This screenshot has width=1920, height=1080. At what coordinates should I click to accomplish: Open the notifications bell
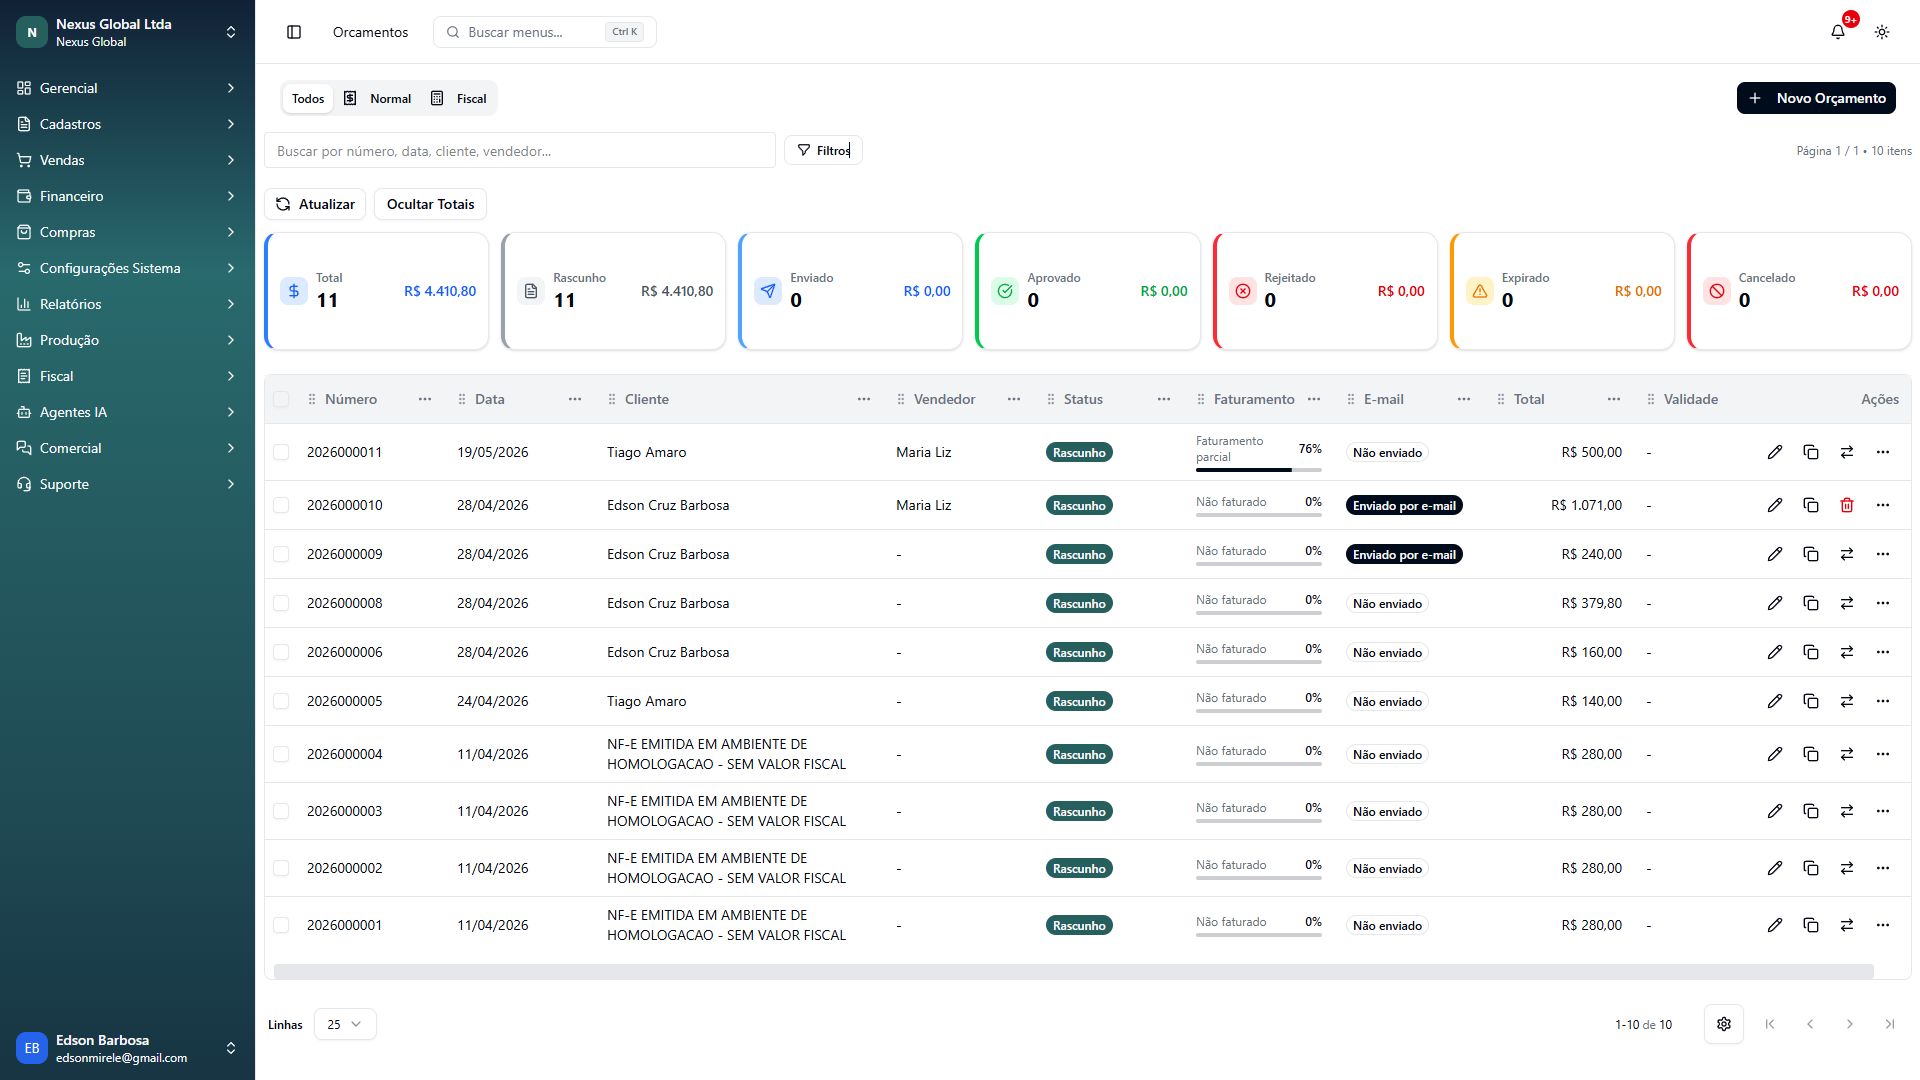tap(1838, 32)
